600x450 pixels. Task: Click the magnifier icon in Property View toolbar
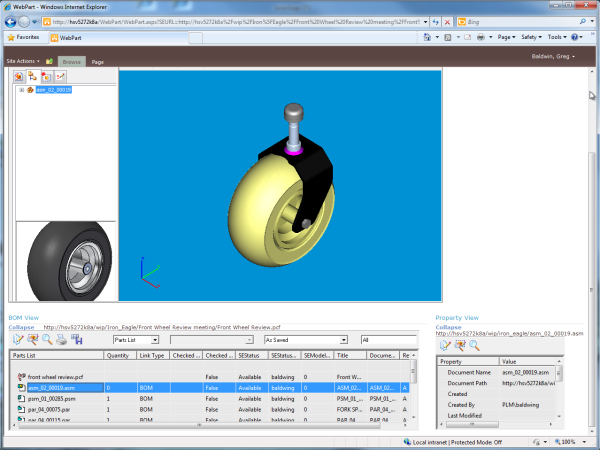(x=474, y=345)
